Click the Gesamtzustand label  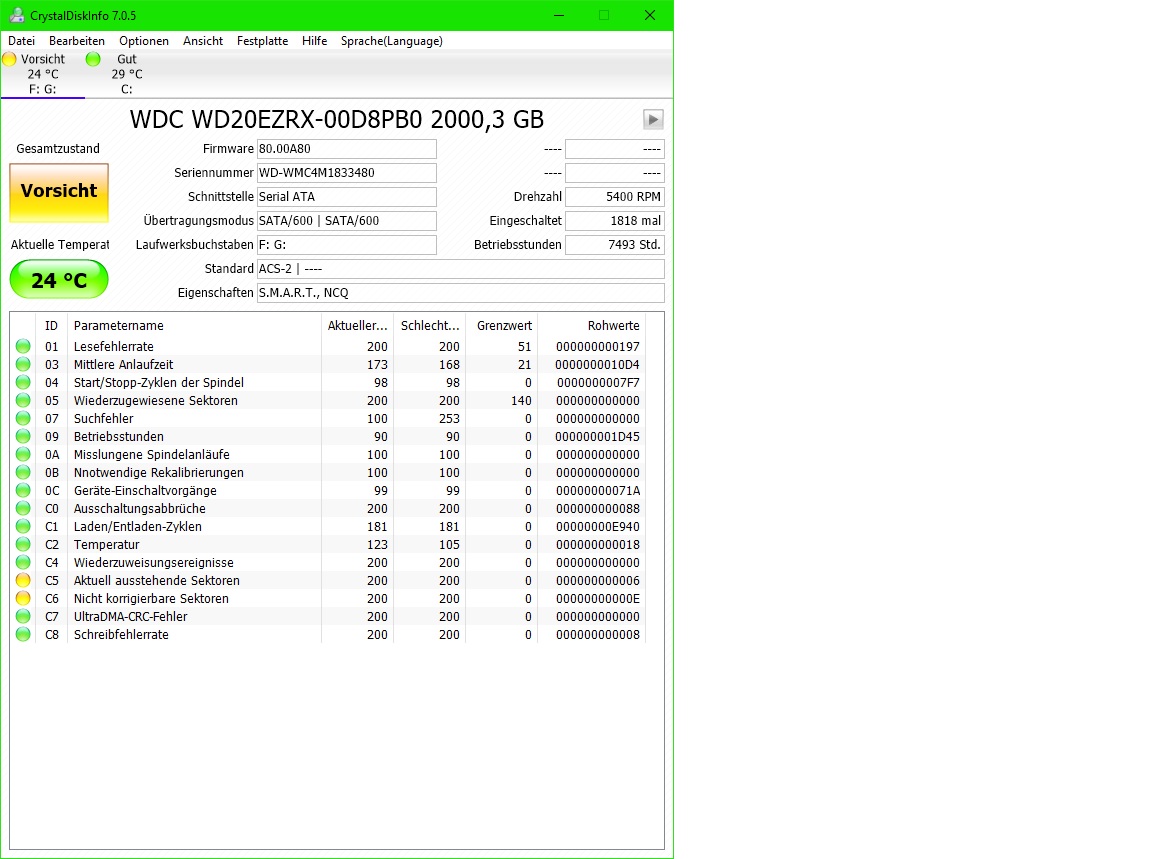[x=58, y=148]
